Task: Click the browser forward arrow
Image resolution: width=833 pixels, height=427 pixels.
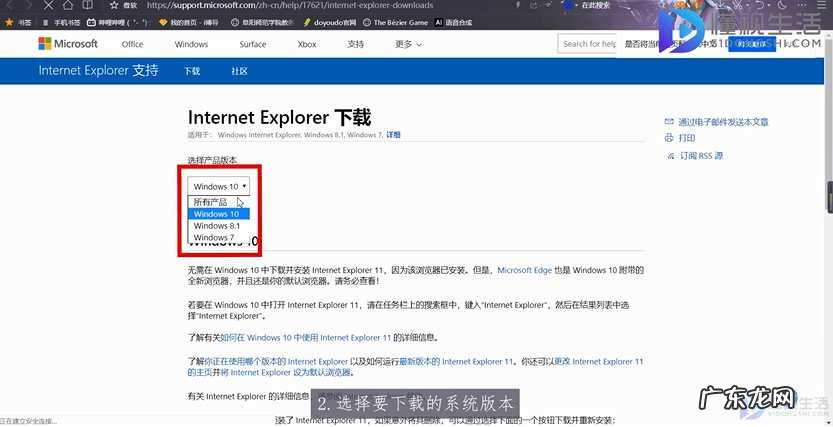Action: coord(29,5)
